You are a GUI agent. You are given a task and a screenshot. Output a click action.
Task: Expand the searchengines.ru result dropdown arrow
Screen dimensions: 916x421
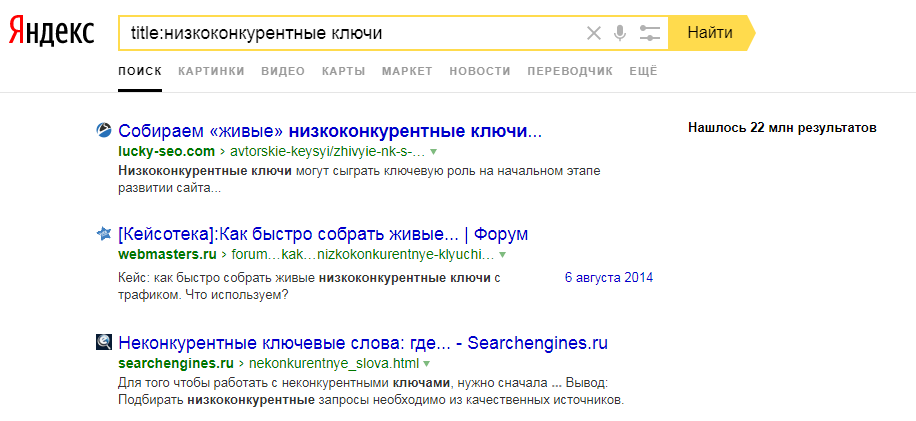426,363
